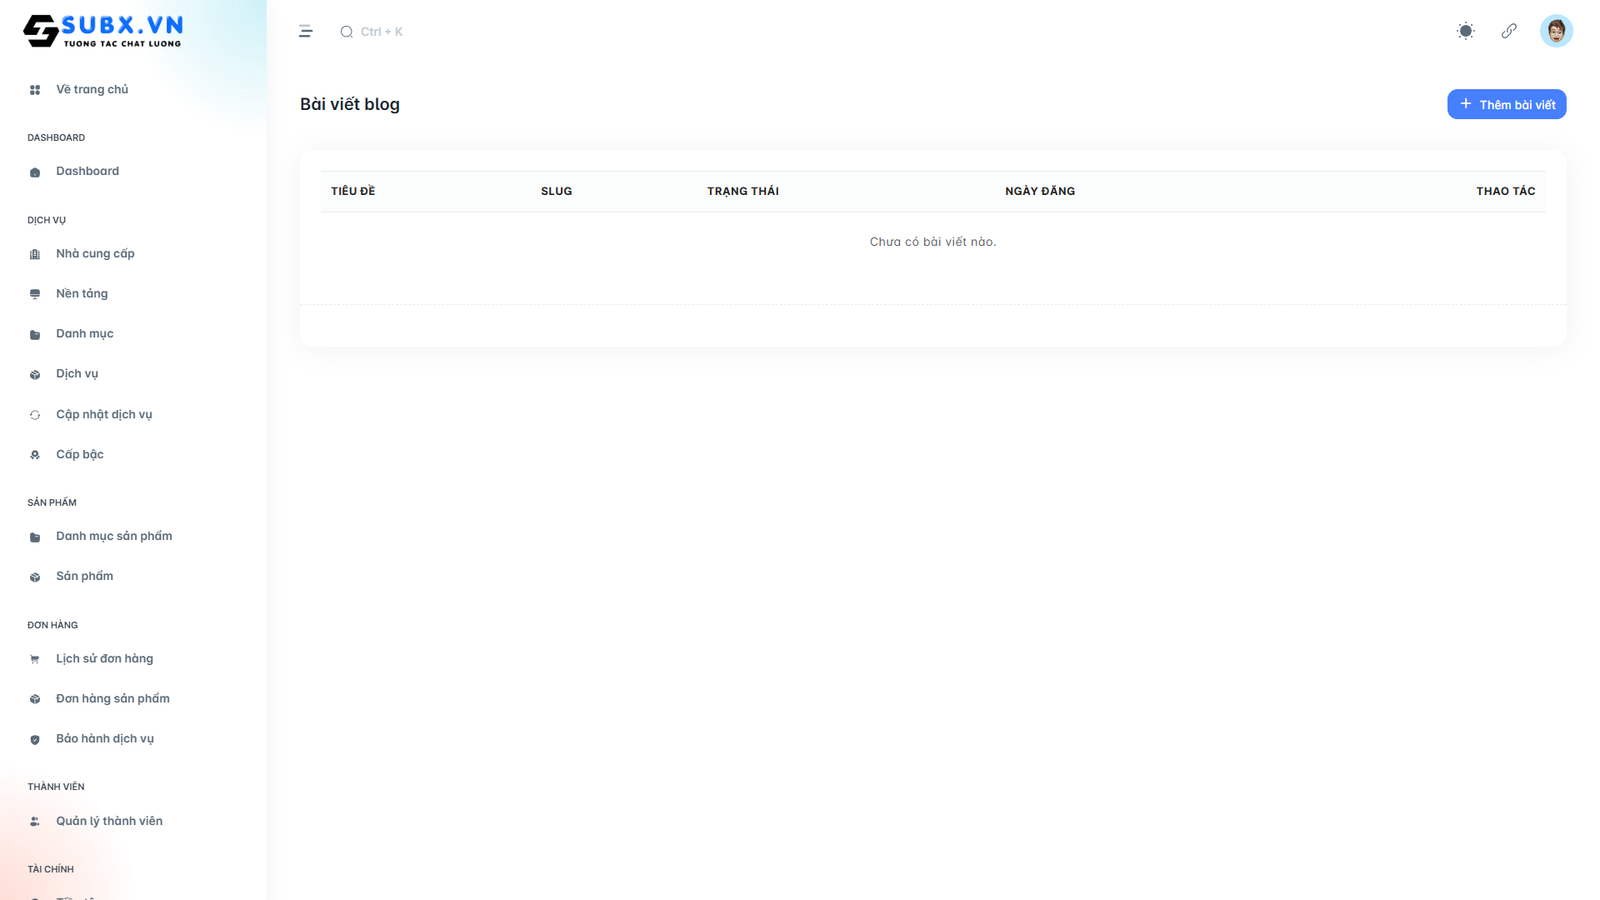Open Danh mục sản phẩm page

pos(113,536)
